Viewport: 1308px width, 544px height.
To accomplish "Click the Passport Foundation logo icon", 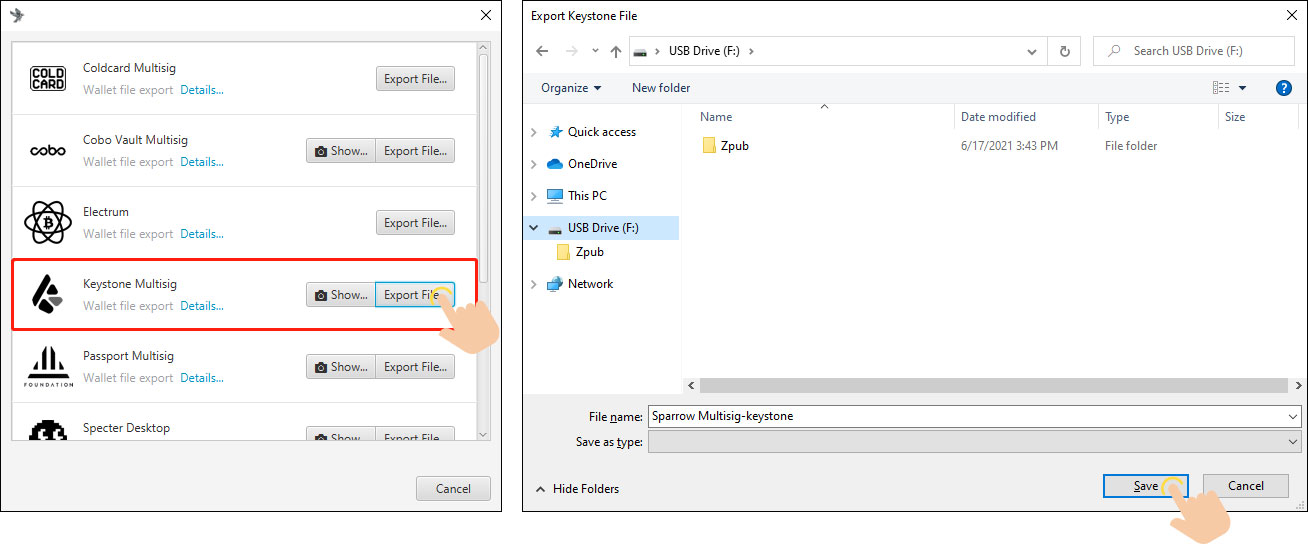I will [48, 367].
